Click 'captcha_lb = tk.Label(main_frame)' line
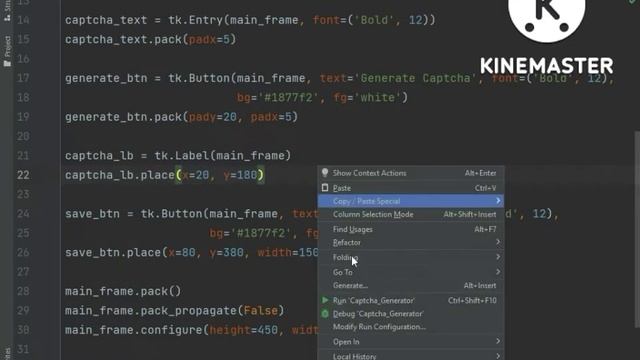Screen dimensions: 640x360 (x=178, y=156)
